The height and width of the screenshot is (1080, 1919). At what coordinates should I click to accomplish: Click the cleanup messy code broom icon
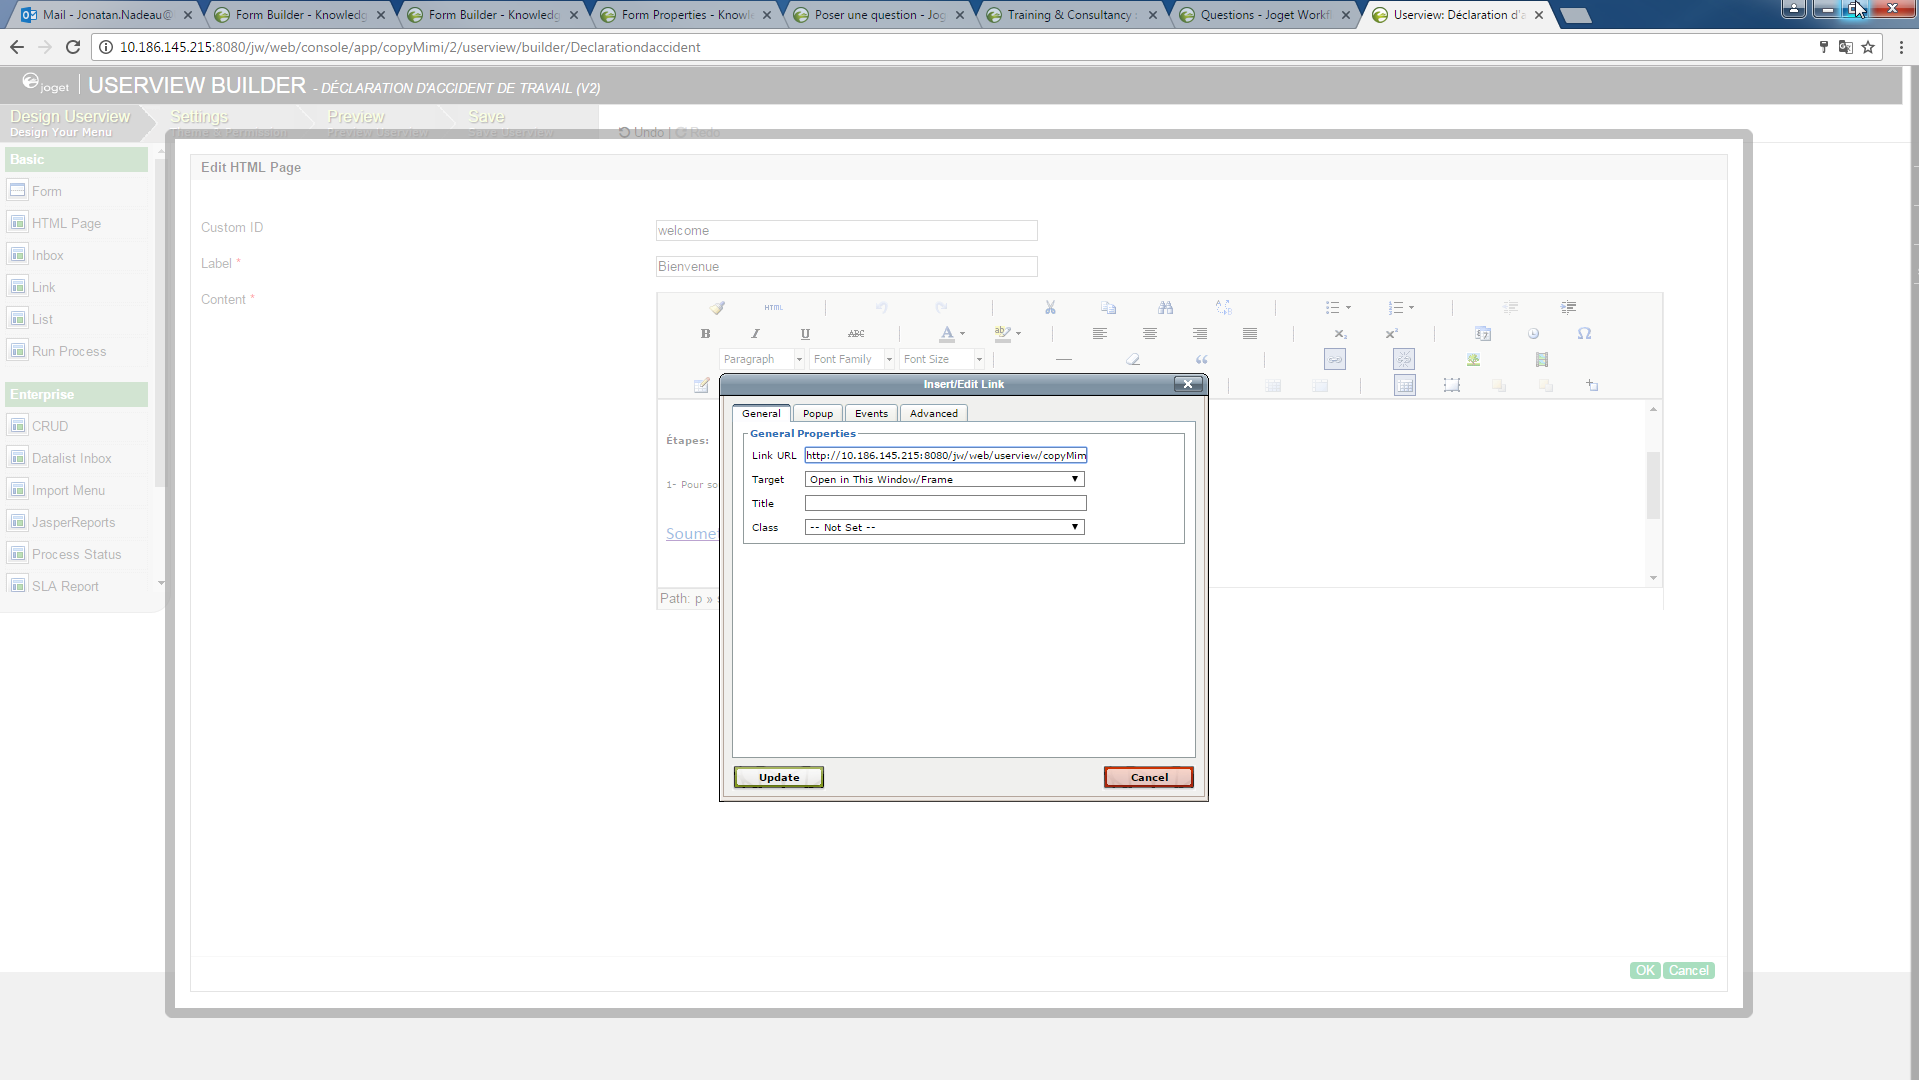click(717, 308)
